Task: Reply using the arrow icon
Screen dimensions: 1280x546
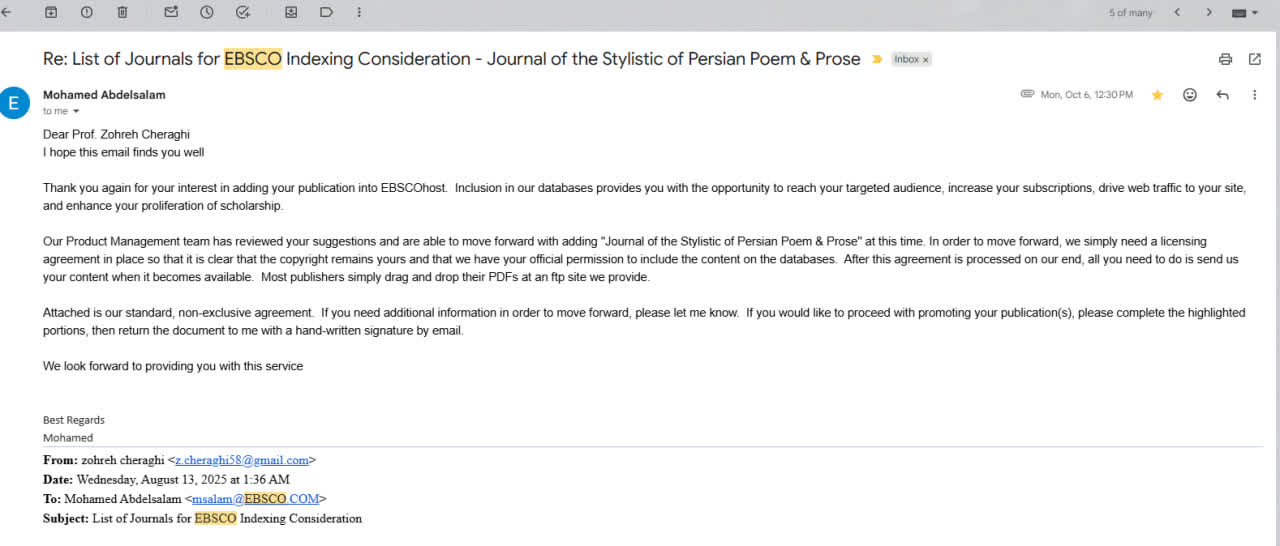Action: [x=1222, y=95]
